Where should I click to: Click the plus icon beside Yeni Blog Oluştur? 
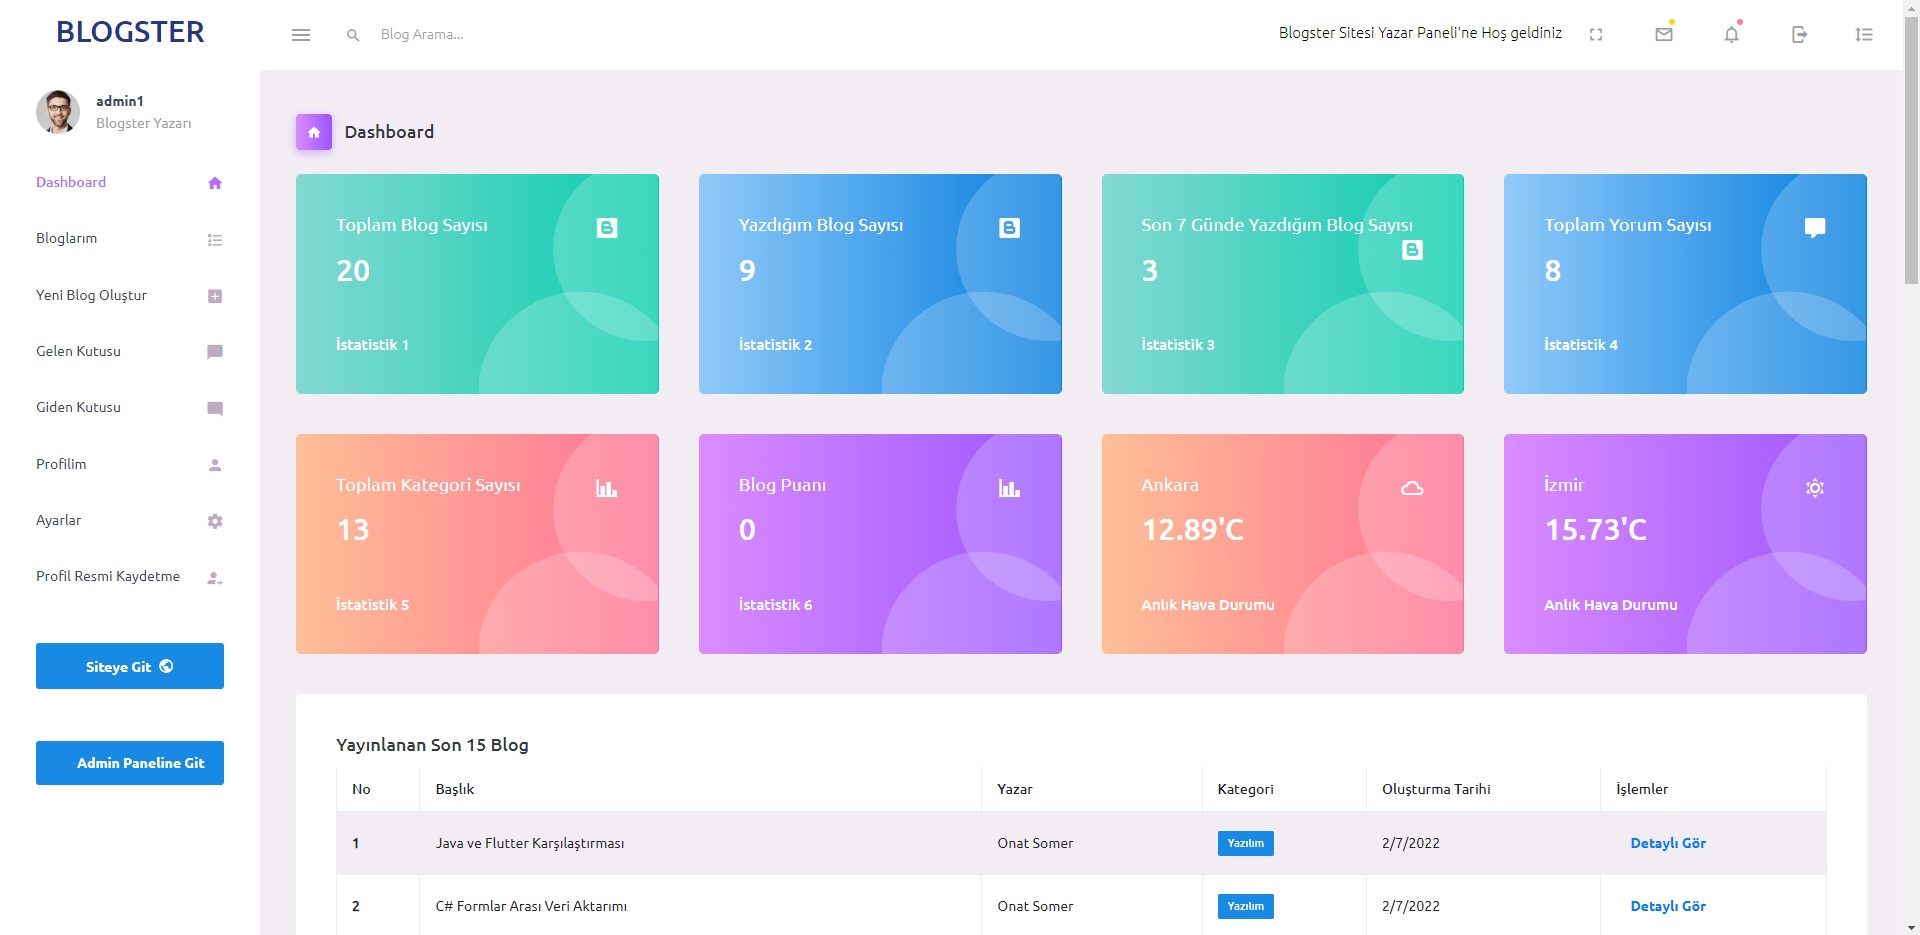pos(215,296)
